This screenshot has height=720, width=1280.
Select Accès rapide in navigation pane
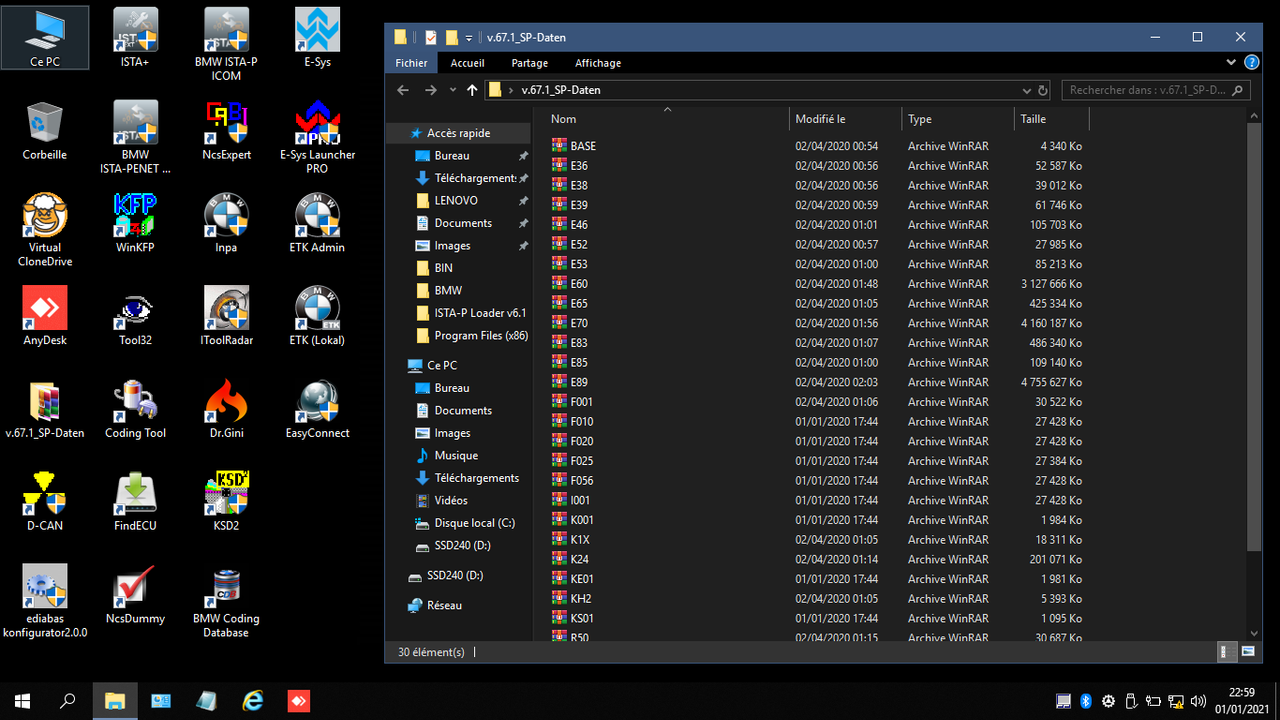[458, 133]
